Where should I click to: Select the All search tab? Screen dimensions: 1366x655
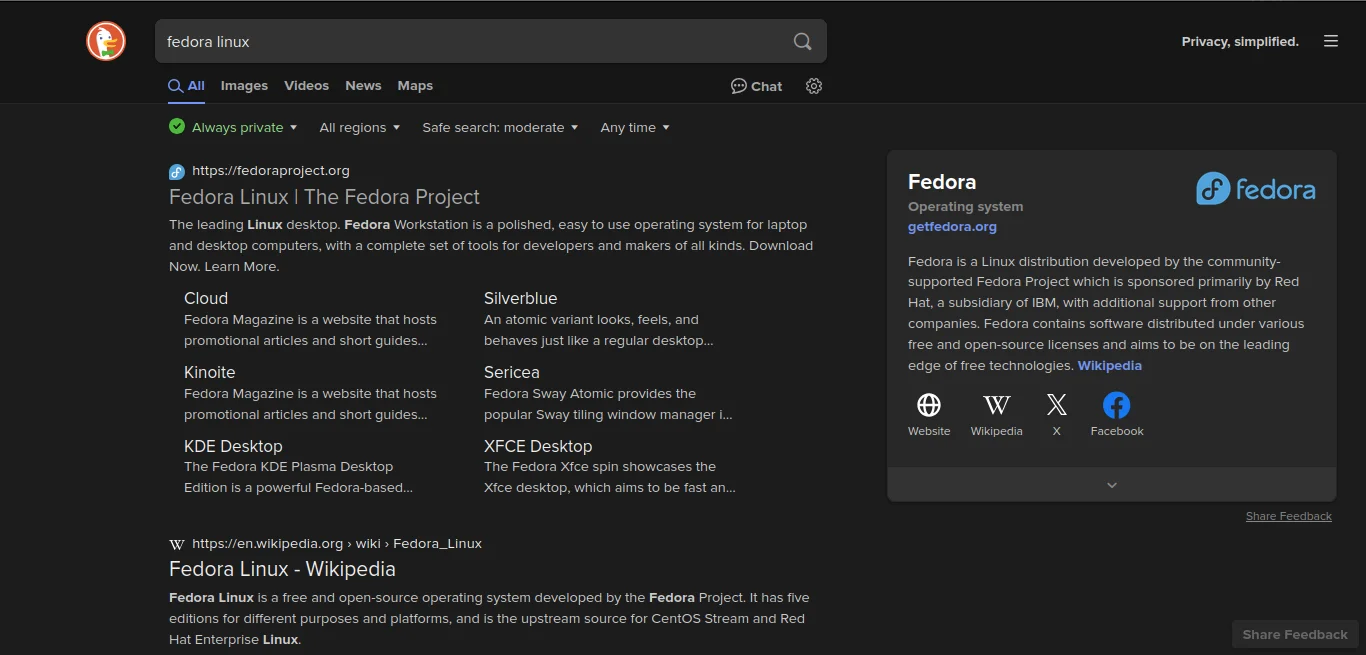pyautogui.click(x=187, y=86)
